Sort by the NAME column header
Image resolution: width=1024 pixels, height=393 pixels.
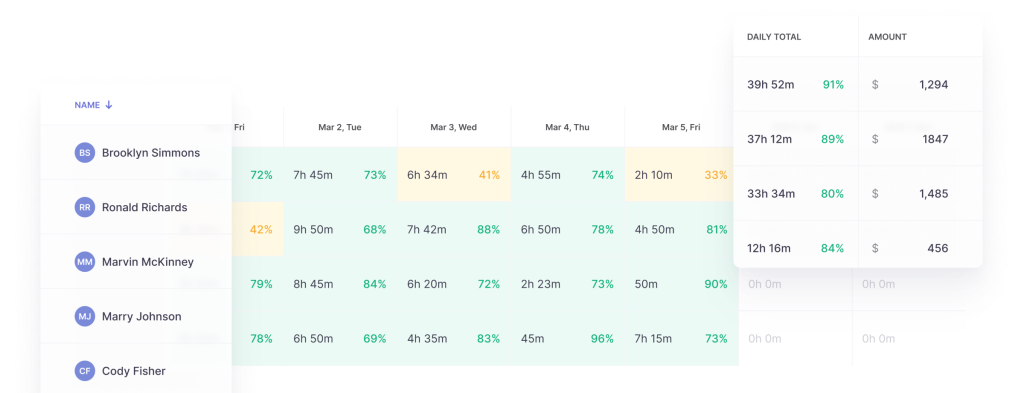pyautogui.click(x=87, y=104)
